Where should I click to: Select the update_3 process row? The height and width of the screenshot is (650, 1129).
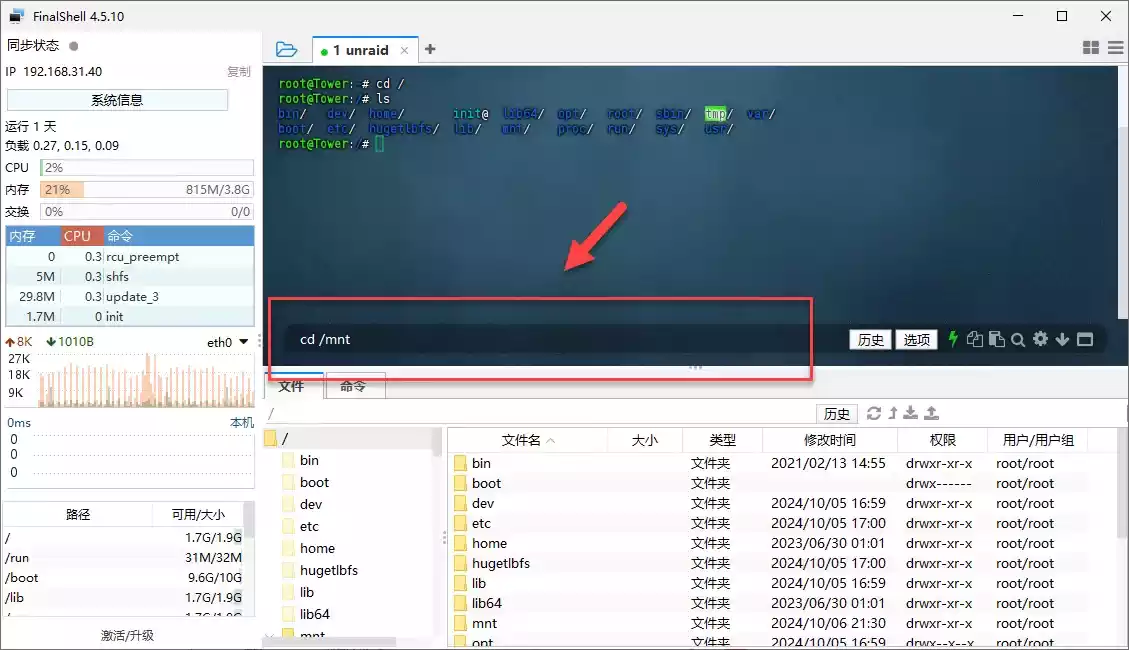[130, 297]
